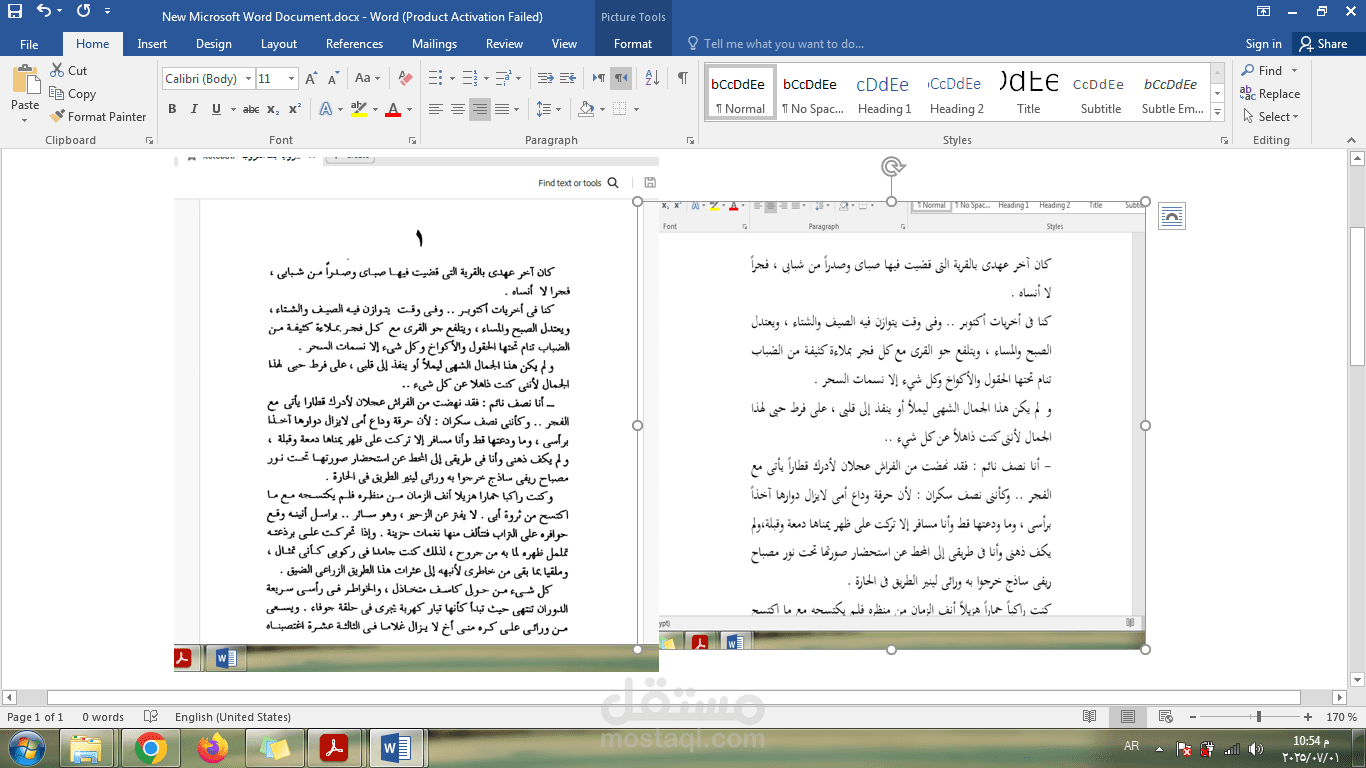Image resolution: width=1366 pixels, height=768 pixels.
Task: Open the font size dropdown
Action: [x=291, y=79]
